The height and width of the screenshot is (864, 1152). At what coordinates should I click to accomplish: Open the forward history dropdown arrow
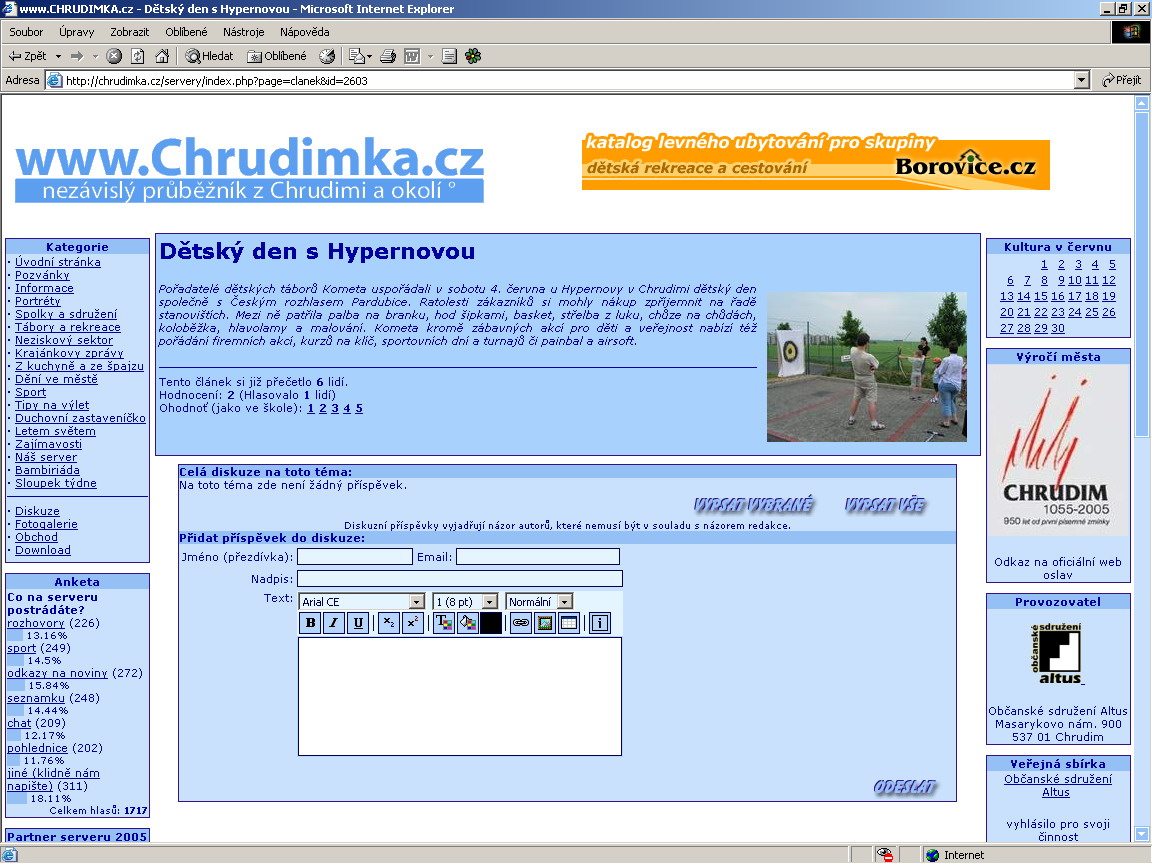(x=95, y=56)
